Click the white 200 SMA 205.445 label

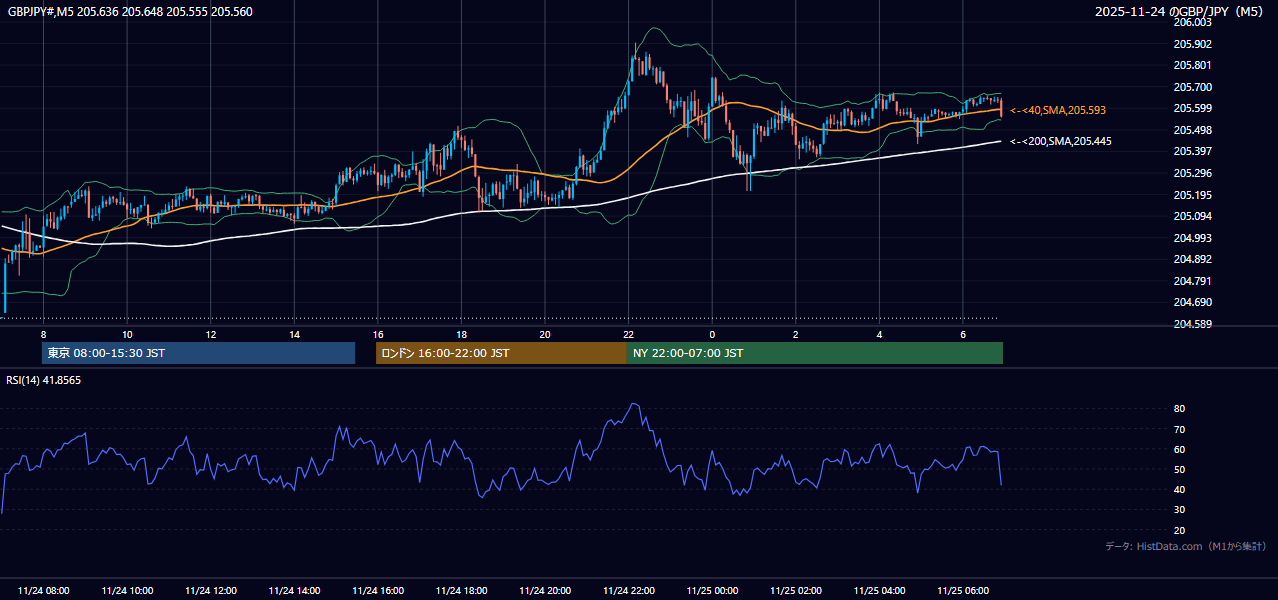[1061, 141]
